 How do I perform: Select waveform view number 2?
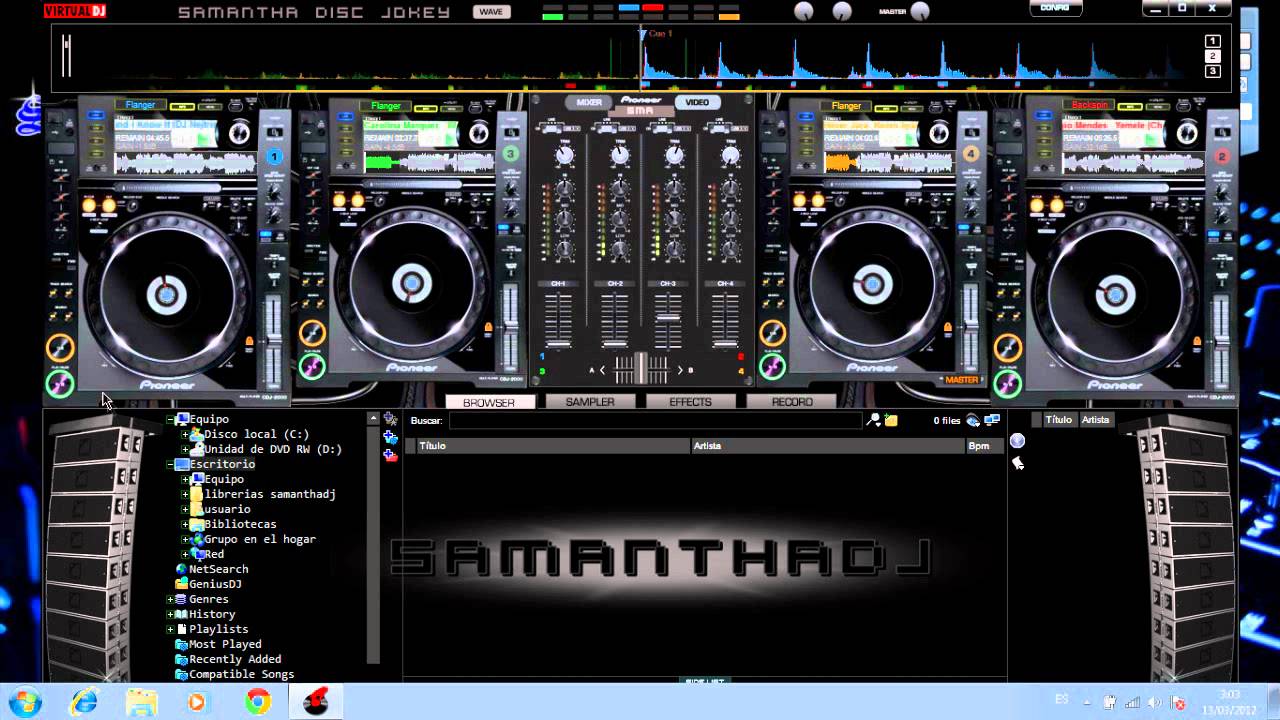[x=1212, y=56]
